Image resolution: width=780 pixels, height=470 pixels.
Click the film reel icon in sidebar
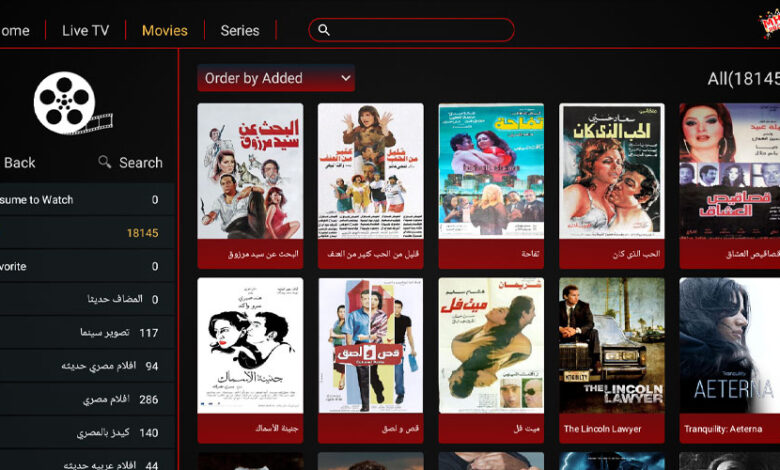point(73,103)
